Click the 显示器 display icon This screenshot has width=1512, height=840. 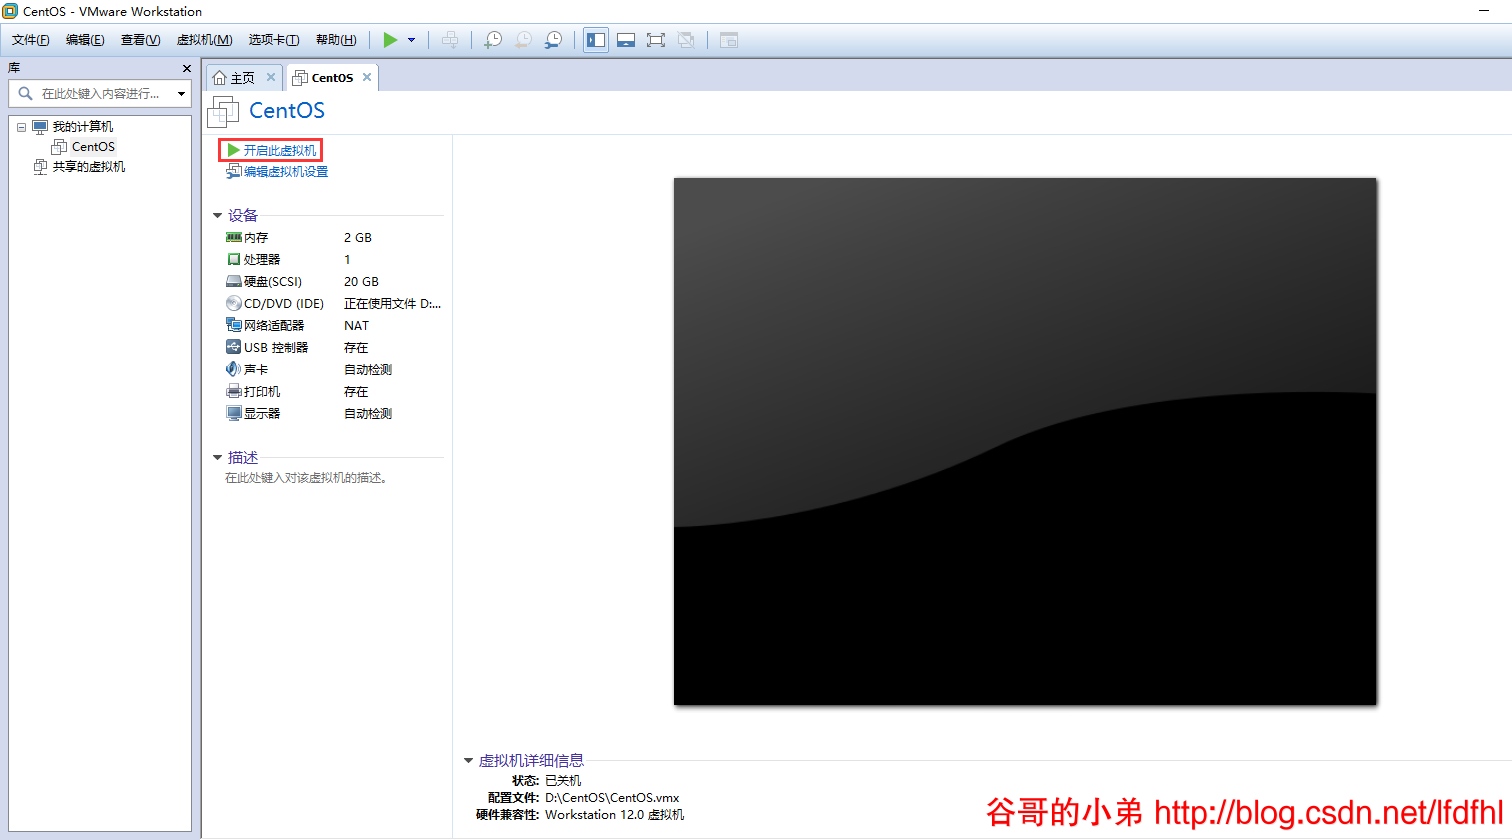(x=234, y=413)
